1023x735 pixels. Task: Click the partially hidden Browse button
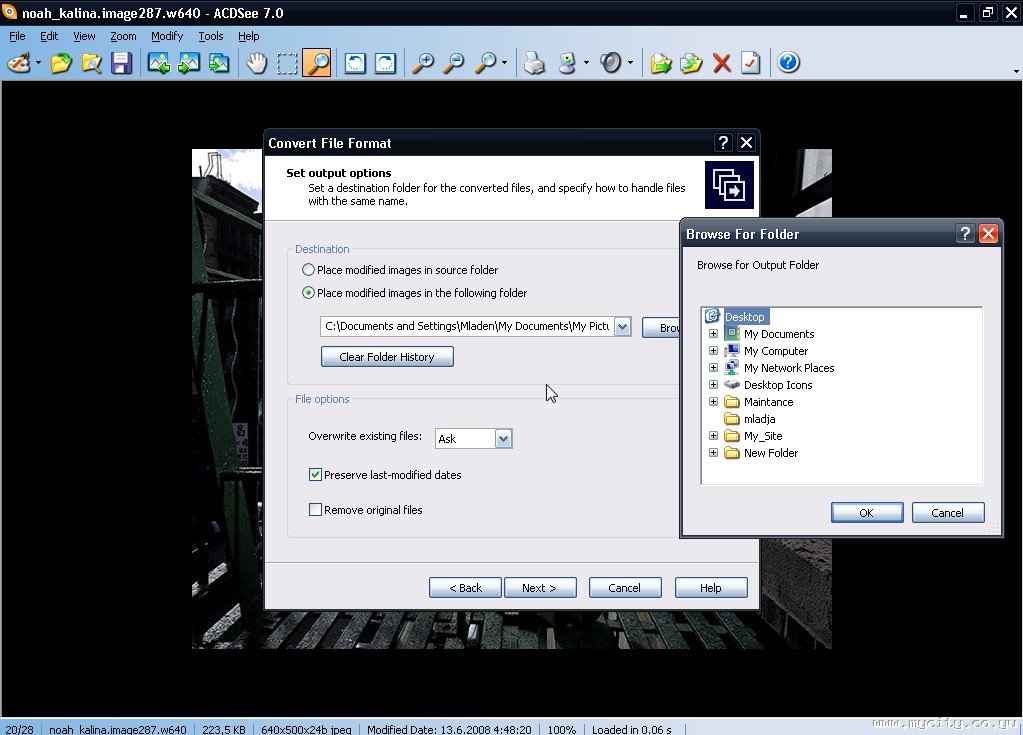[661, 327]
